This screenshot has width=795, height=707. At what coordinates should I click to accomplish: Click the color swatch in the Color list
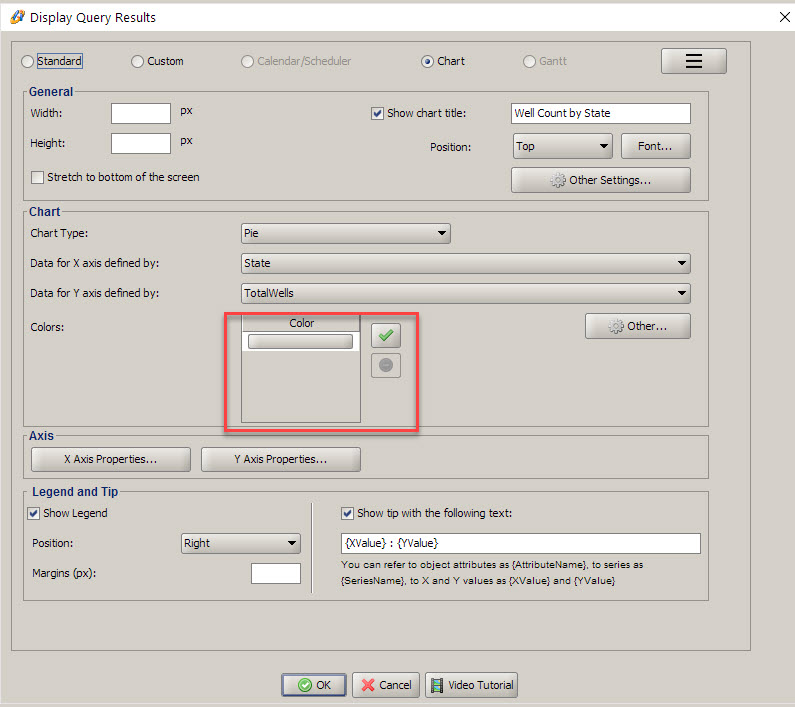tap(300, 342)
